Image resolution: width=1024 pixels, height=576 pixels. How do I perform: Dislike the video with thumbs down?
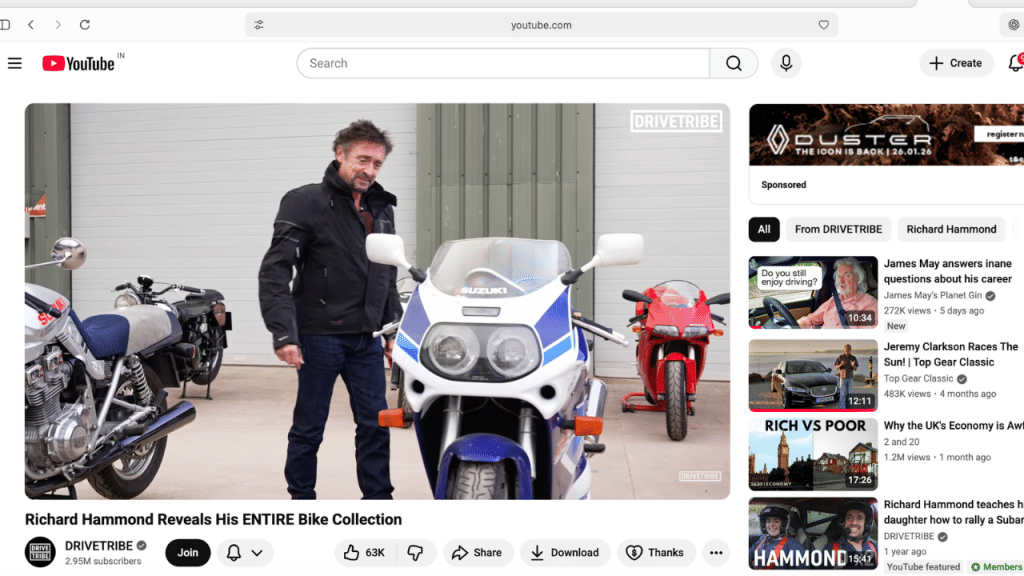pyautogui.click(x=416, y=552)
